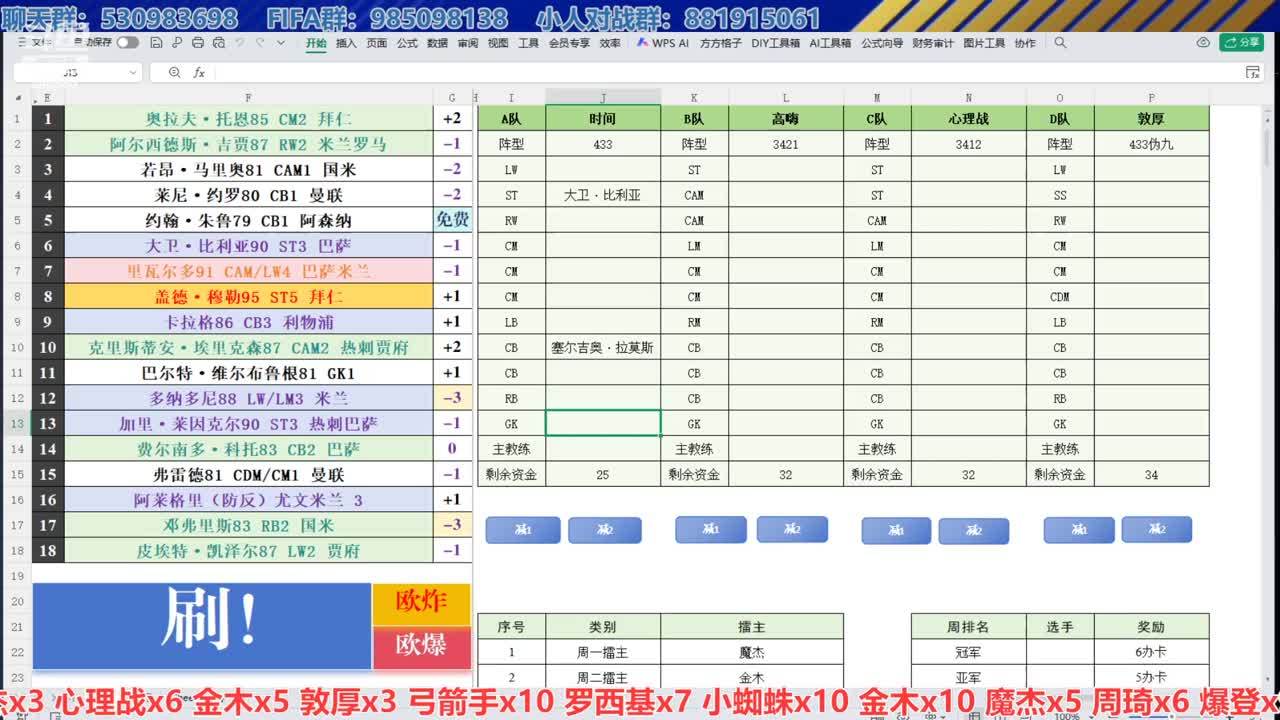Toggle the auto-save switch
1280x720 pixels.
click(127, 43)
